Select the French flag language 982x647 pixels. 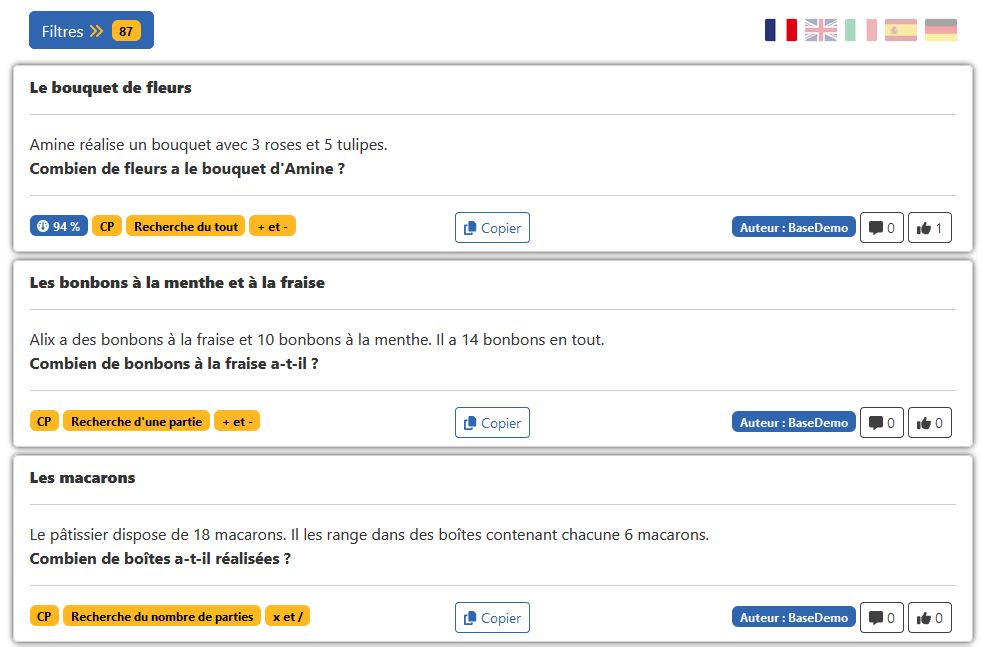click(780, 30)
